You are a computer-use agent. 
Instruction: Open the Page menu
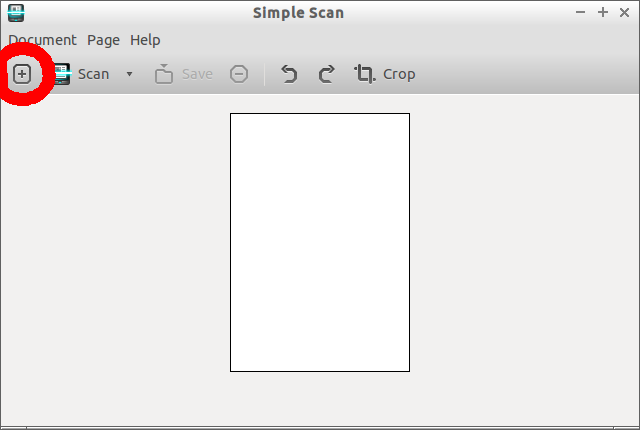(x=103, y=40)
